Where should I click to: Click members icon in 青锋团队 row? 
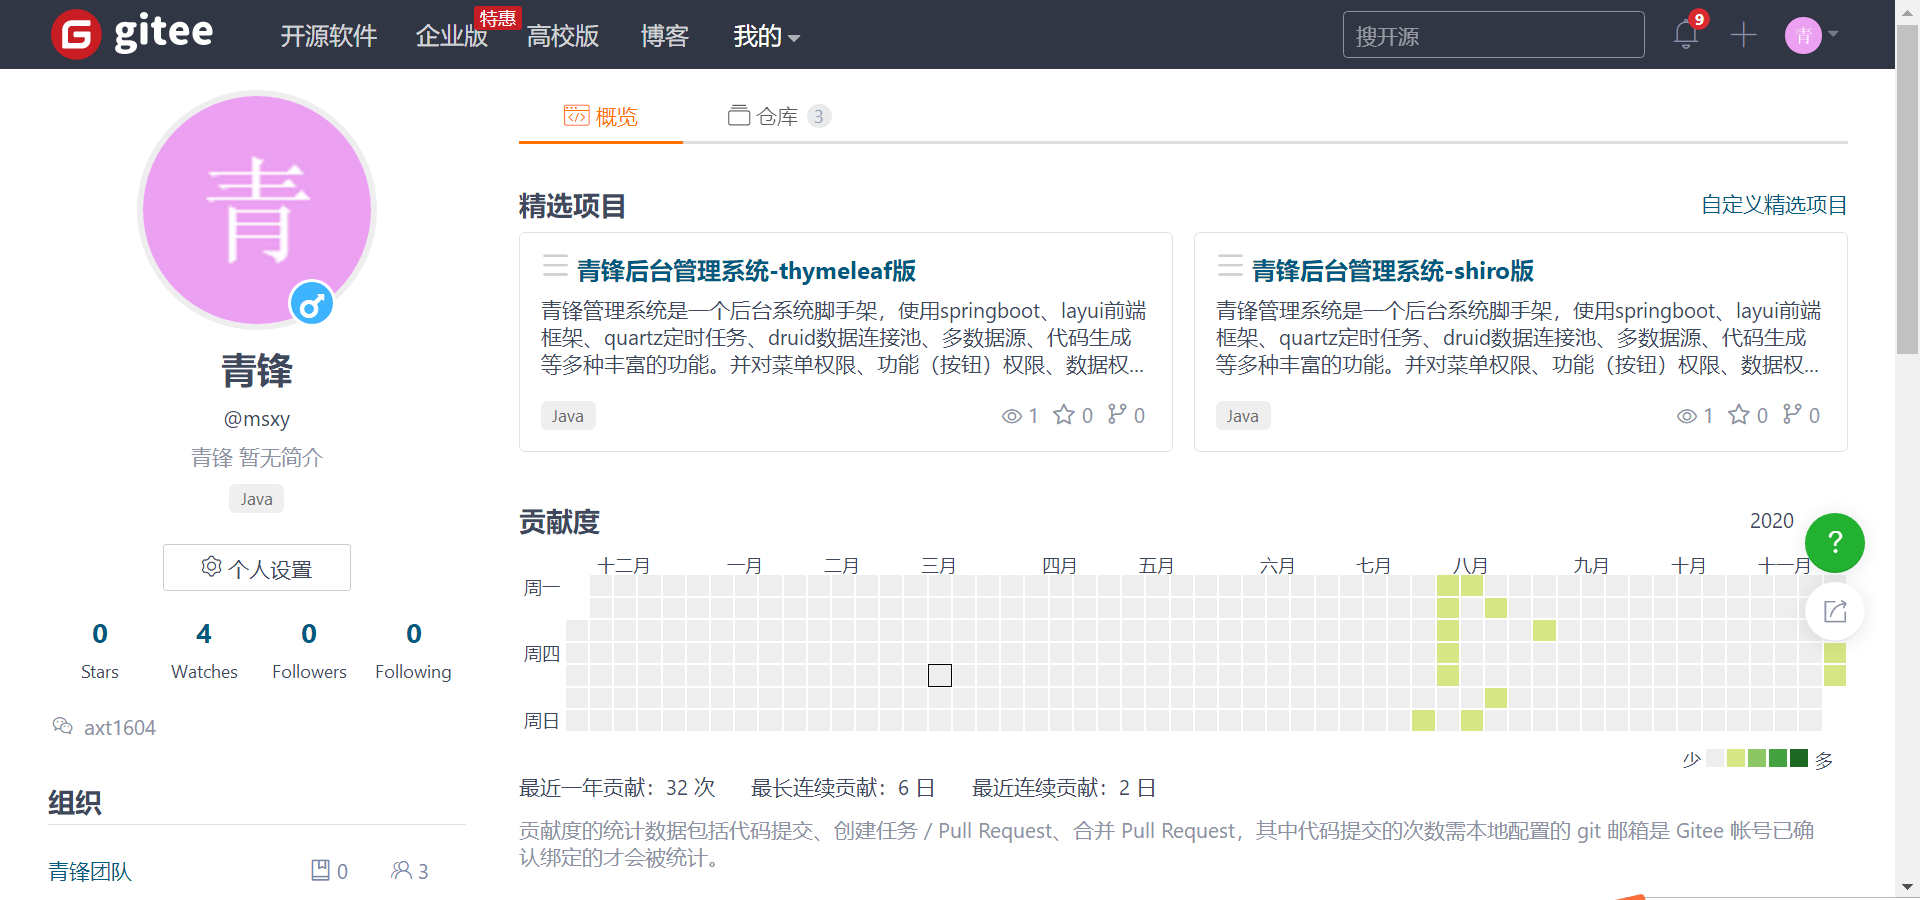tap(401, 870)
